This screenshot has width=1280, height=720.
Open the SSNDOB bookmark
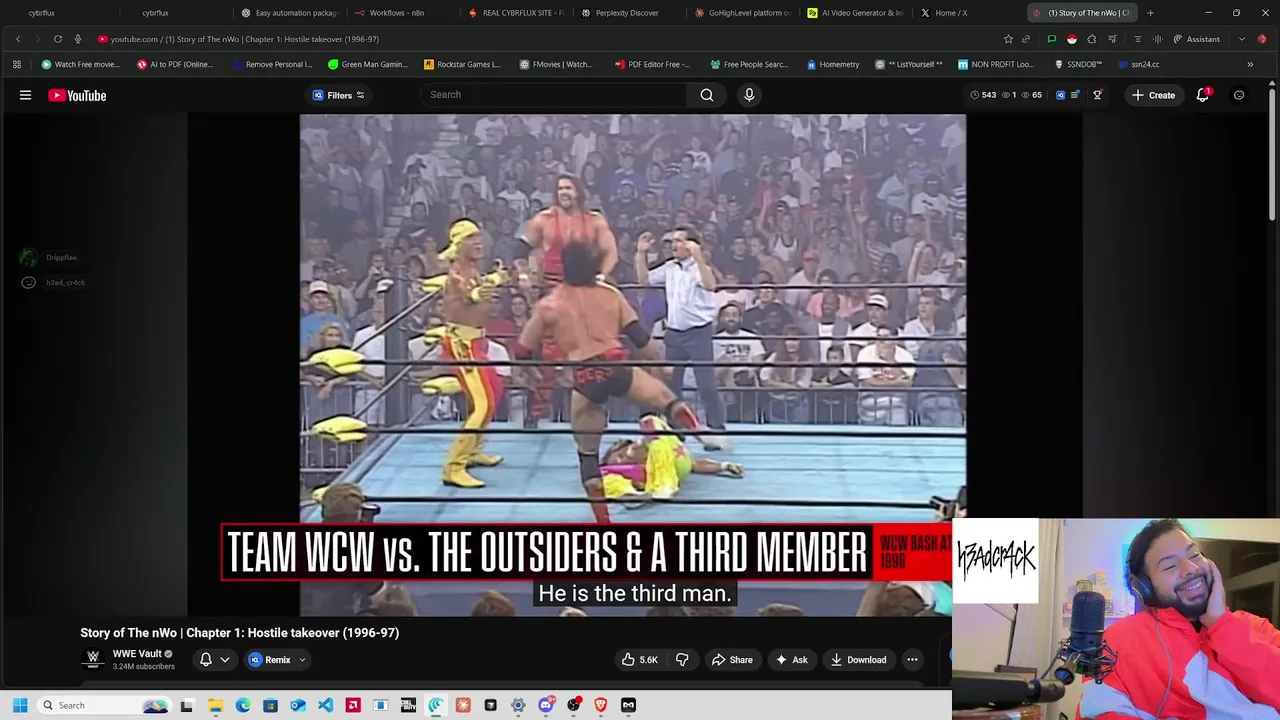[x=1078, y=64]
